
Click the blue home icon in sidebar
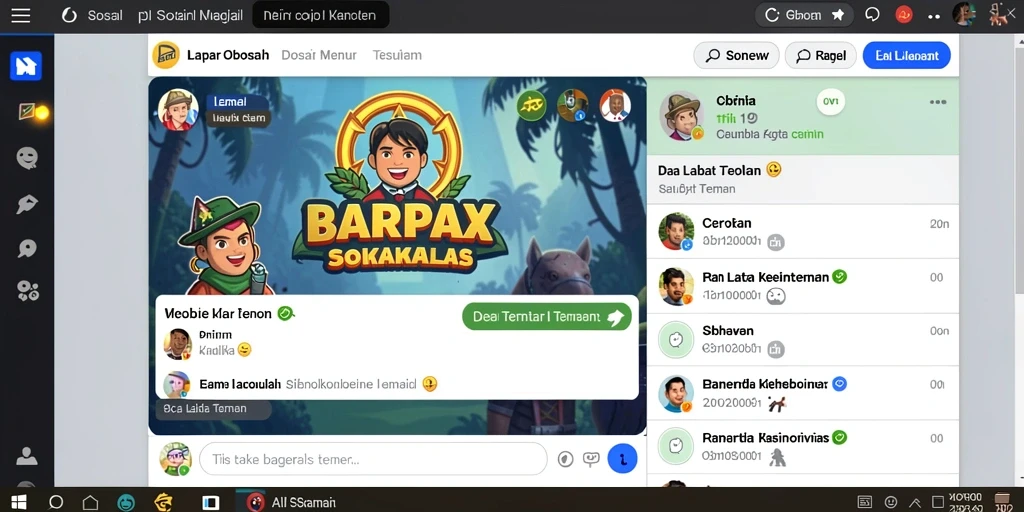pyautogui.click(x=26, y=66)
